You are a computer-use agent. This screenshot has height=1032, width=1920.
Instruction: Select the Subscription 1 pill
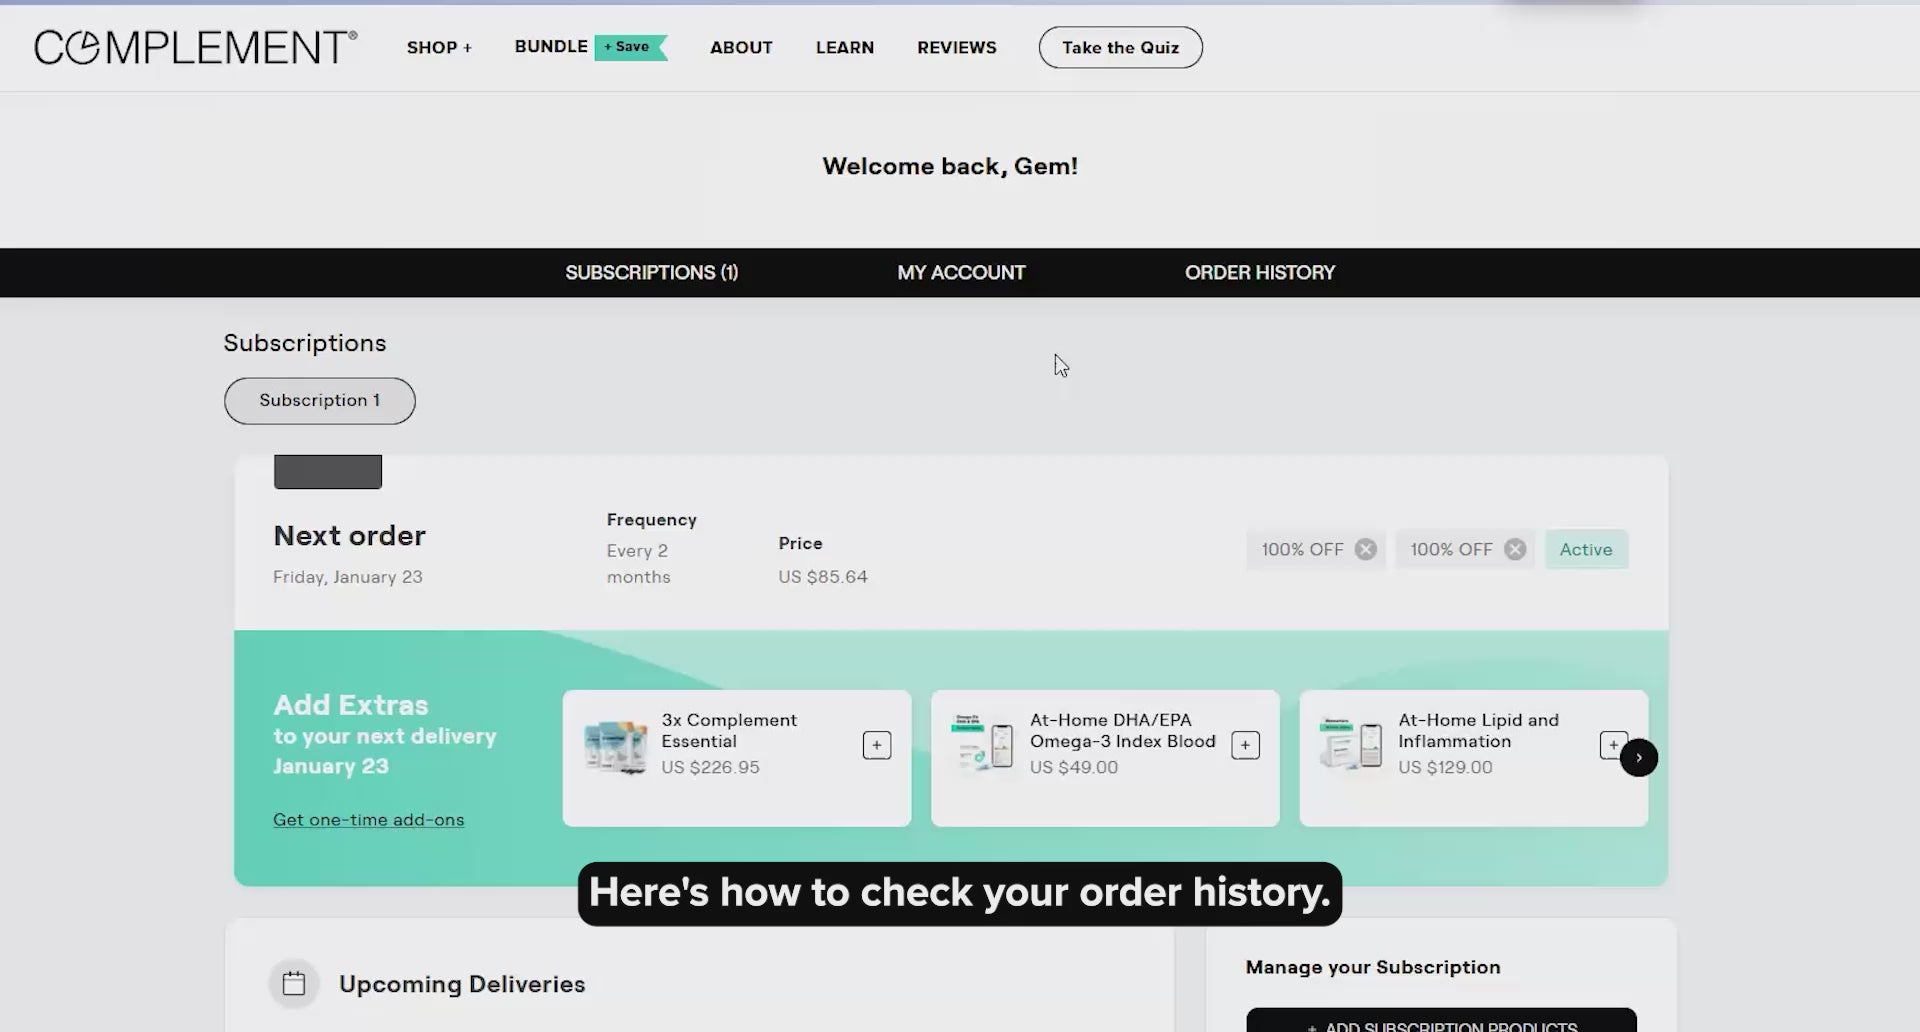(320, 400)
